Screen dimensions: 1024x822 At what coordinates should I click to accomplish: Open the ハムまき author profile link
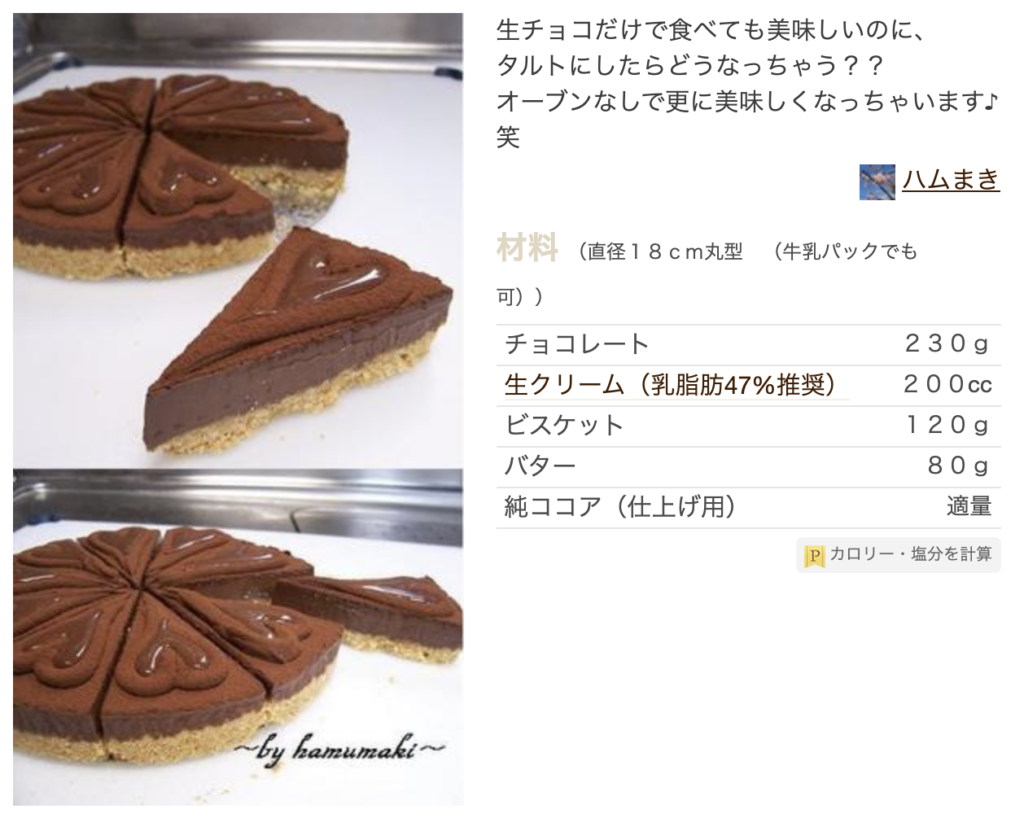(951, 179)
